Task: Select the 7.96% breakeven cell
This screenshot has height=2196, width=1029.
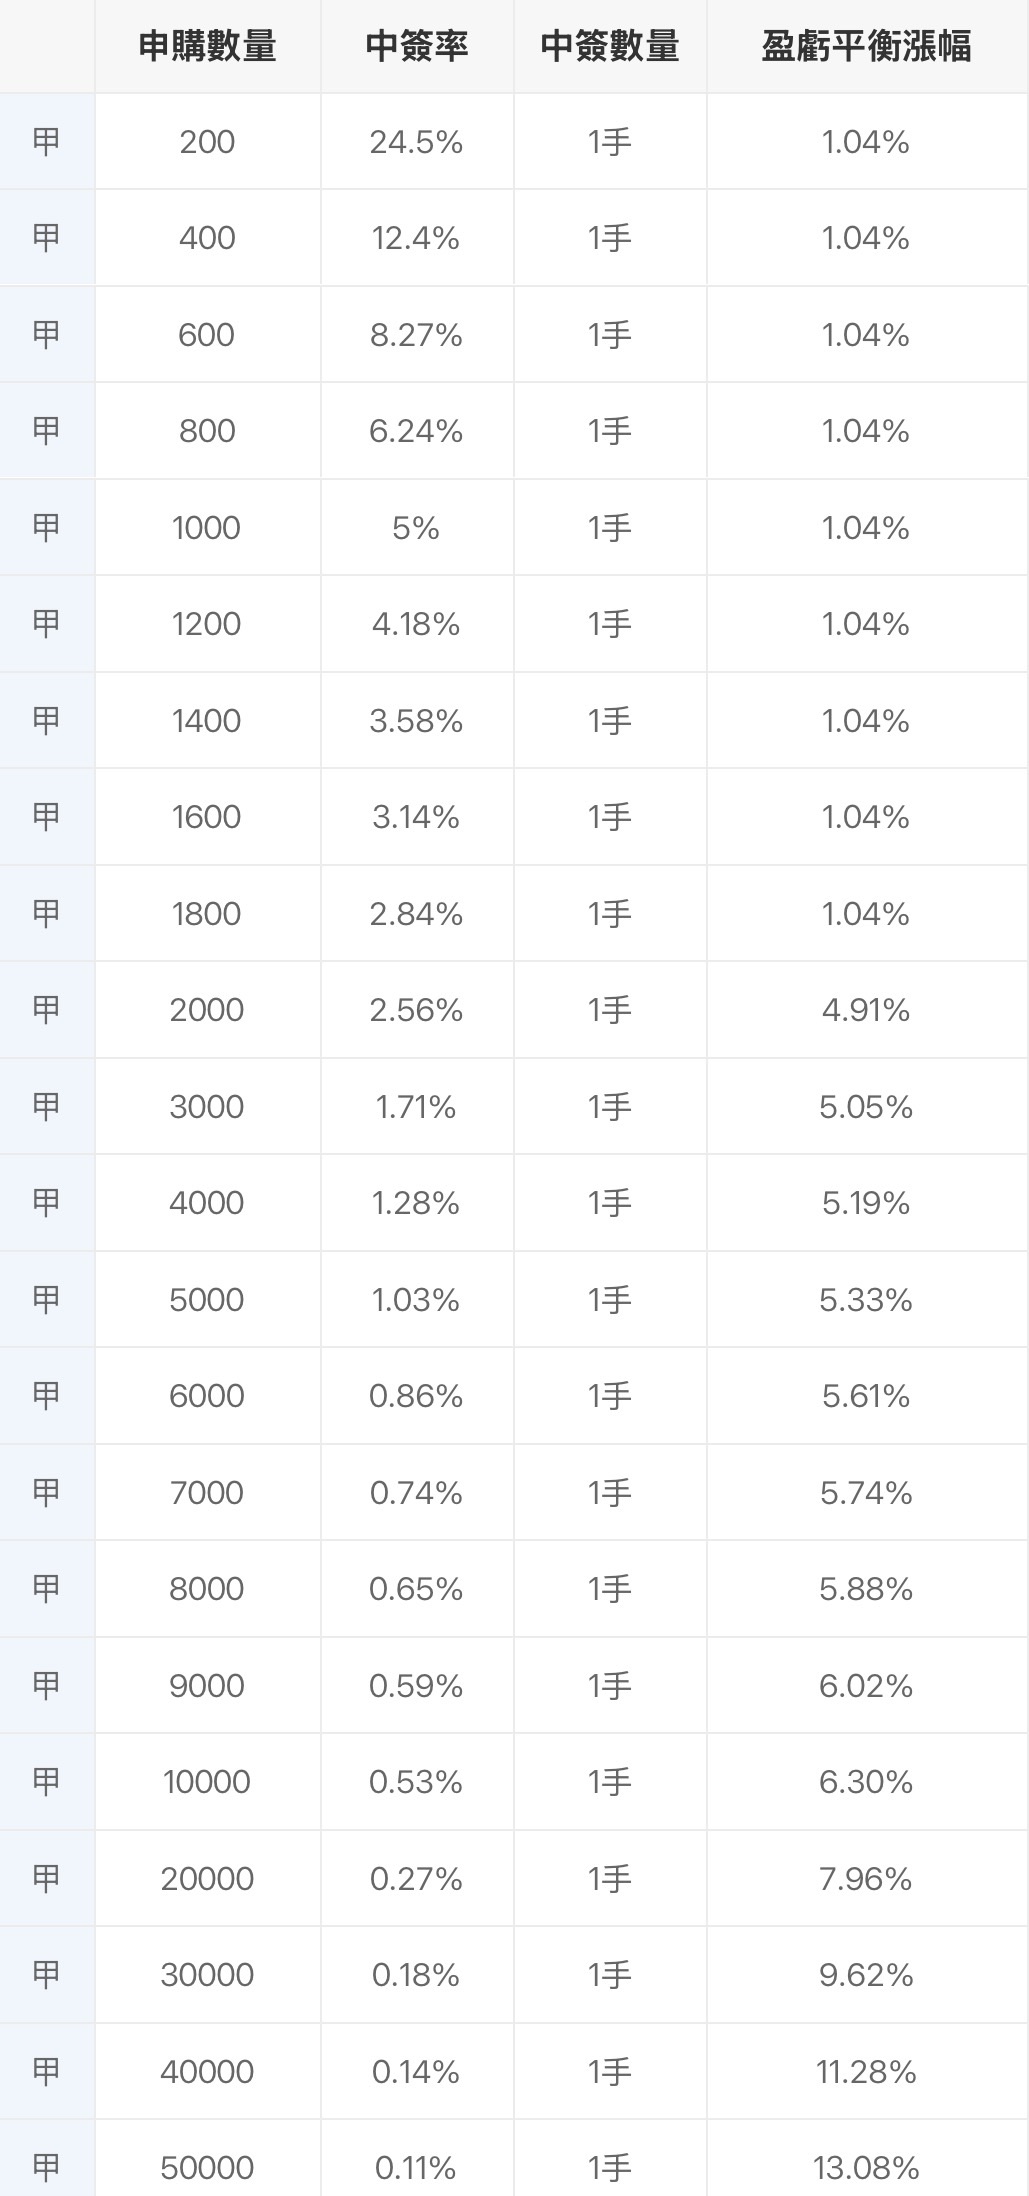Action: tap(867, 1878)
